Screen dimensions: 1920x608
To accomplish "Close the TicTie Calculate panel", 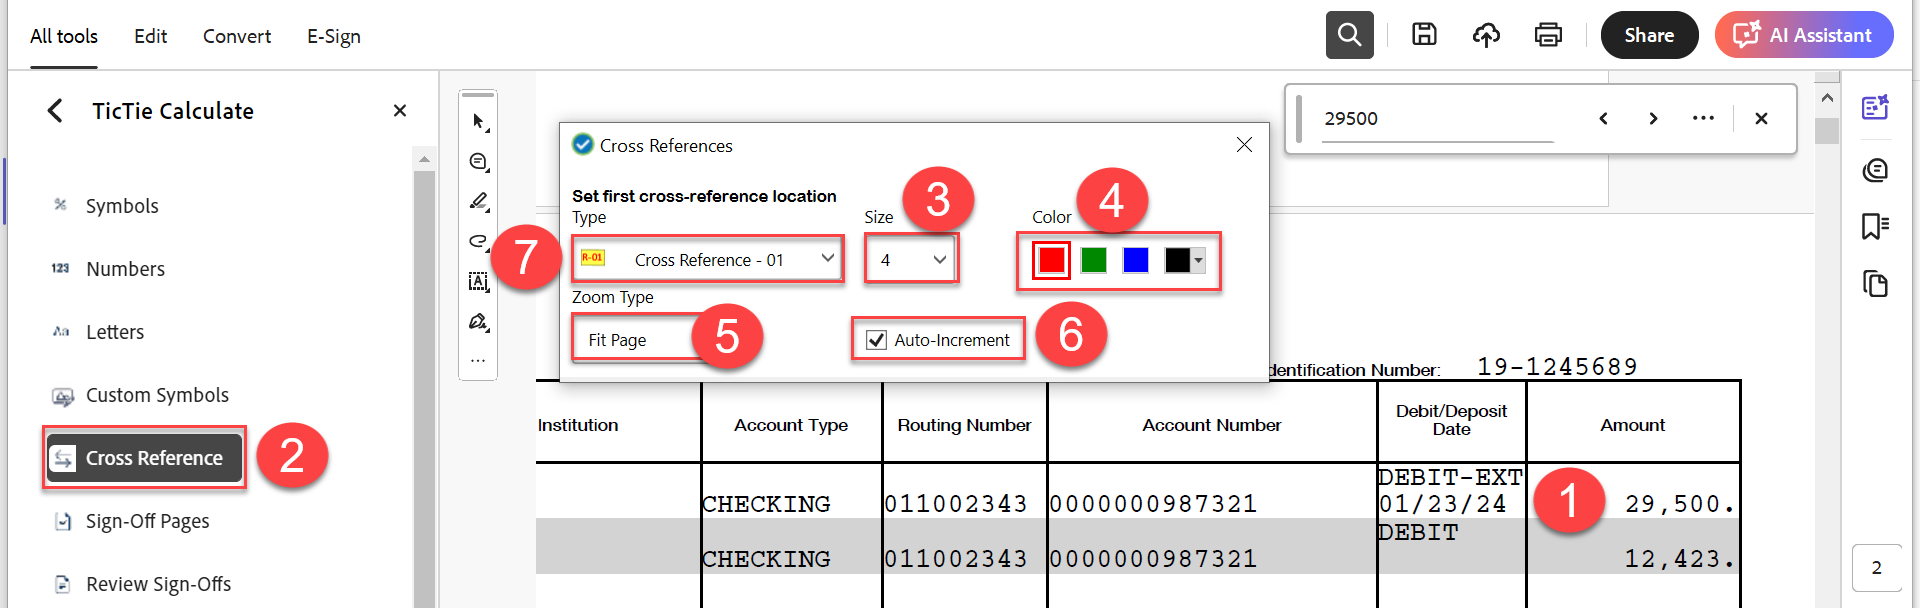I will point(400,111).
